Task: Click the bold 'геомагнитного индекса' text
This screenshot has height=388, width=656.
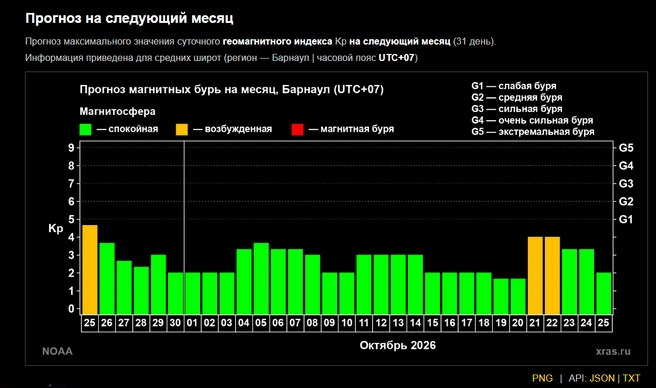Action: 277,41
